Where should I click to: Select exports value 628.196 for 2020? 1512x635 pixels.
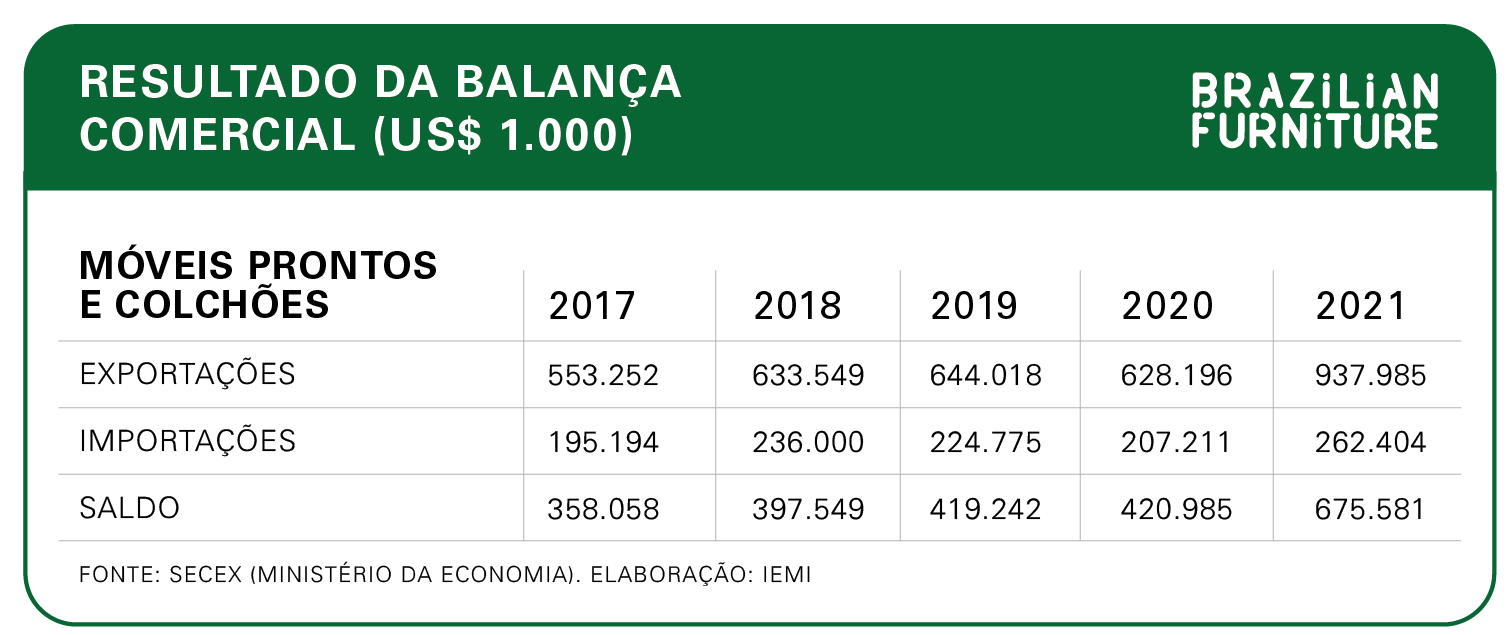click(1177, 376)
